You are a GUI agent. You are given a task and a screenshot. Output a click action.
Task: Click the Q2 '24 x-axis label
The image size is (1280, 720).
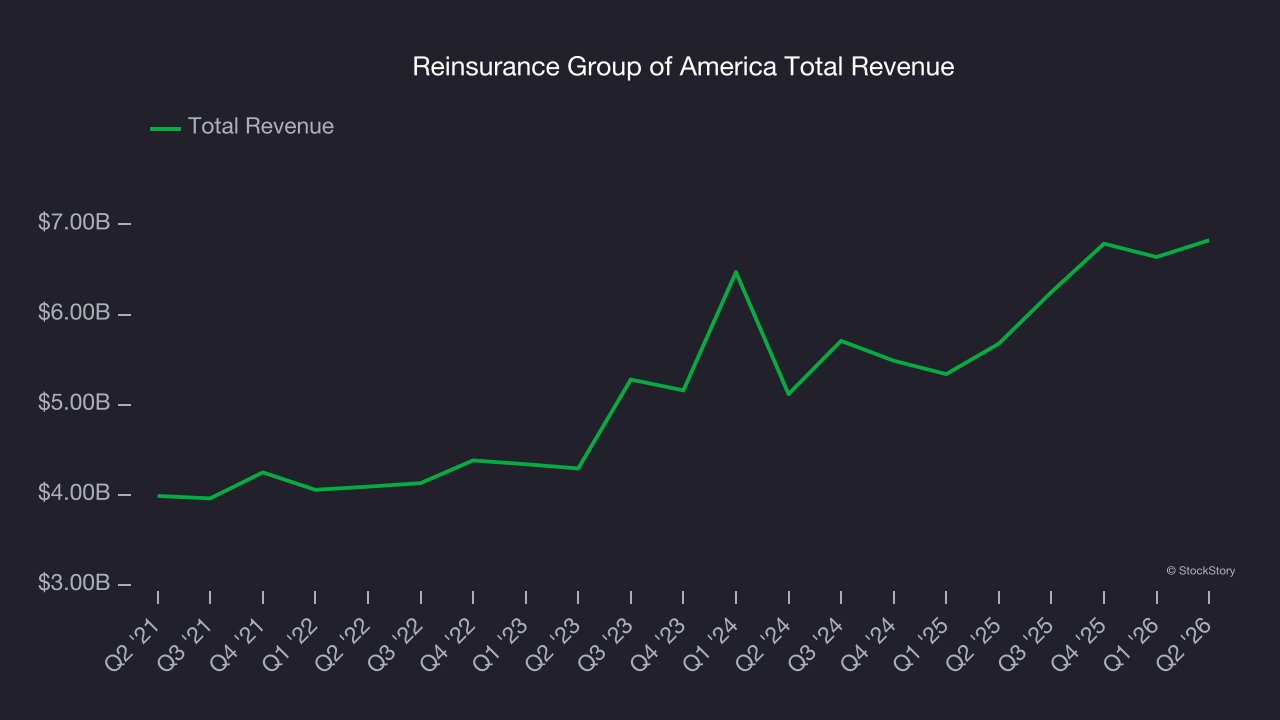tap(765, 643)
